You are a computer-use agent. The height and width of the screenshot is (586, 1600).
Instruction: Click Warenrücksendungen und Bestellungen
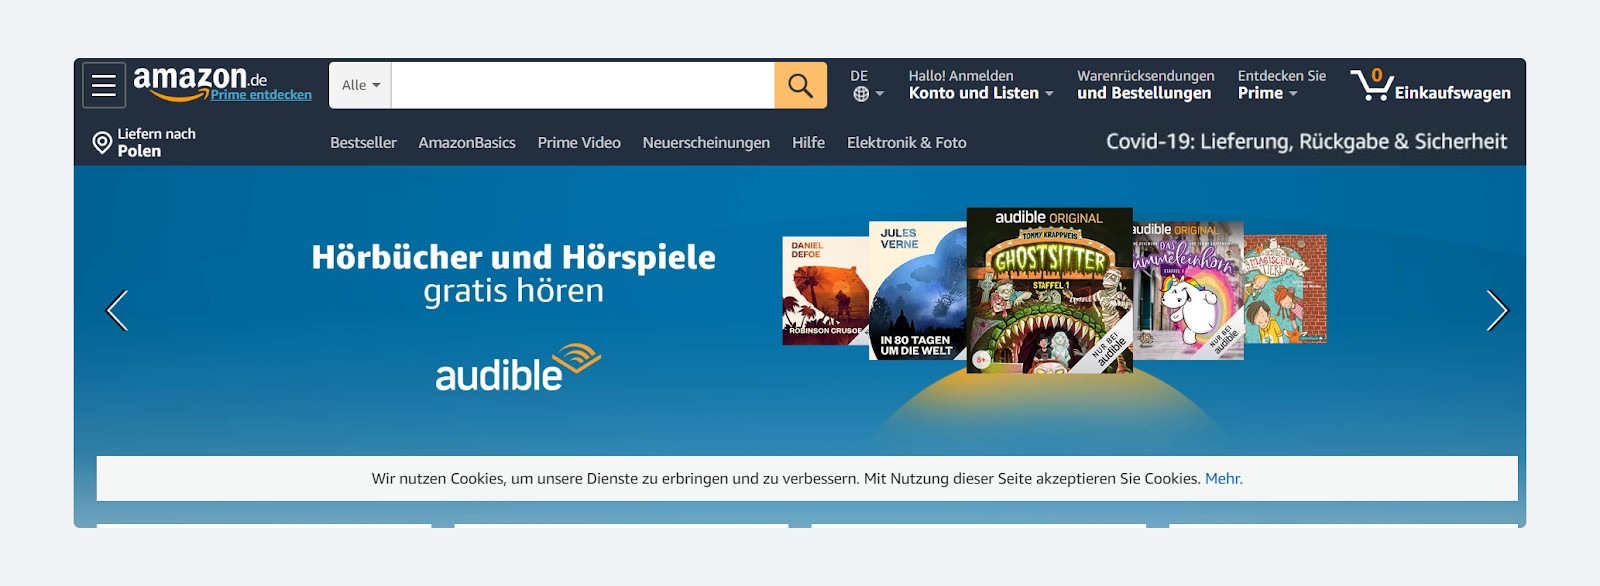(1145, 85)
